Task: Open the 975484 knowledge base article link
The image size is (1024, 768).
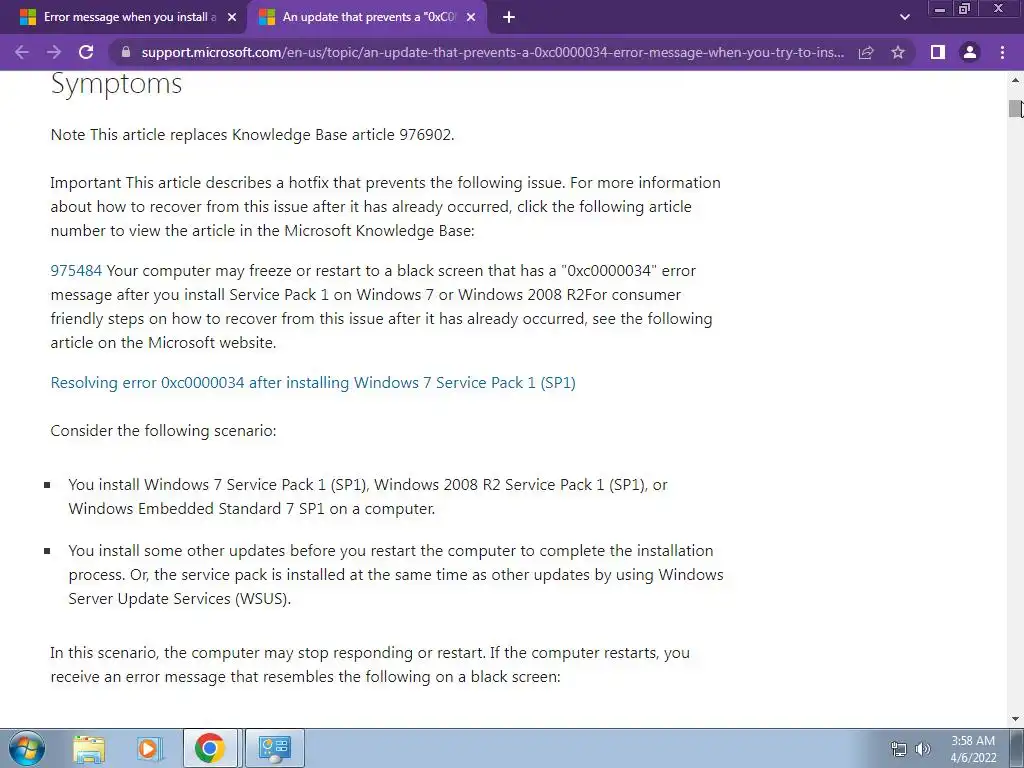Action: tap(76, 271)
